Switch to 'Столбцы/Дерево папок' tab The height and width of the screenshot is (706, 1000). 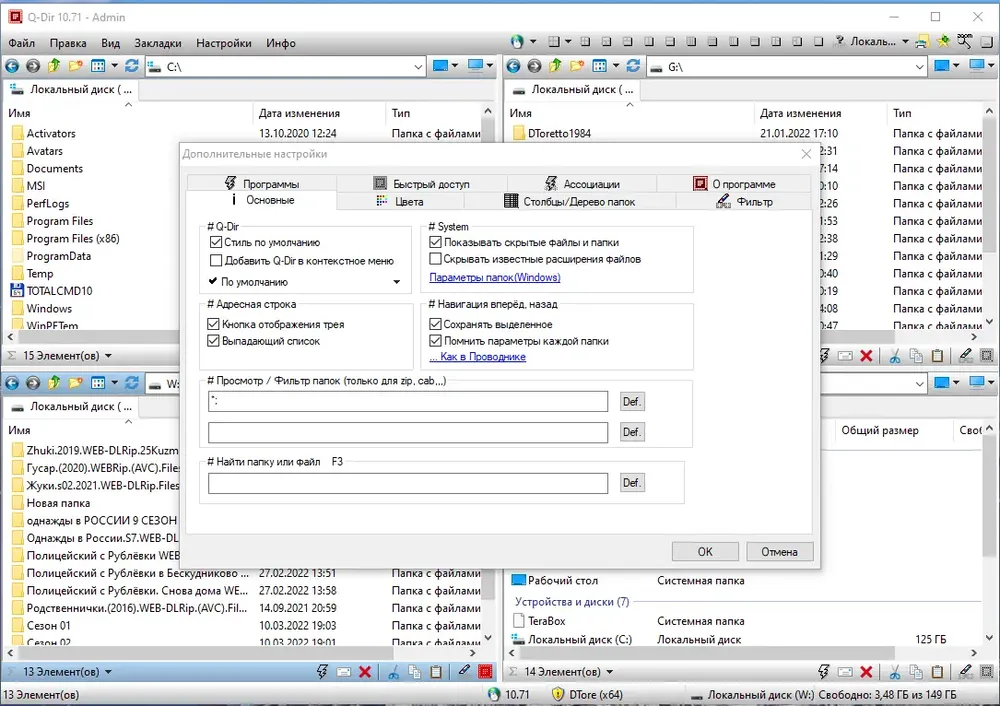pos(570,202)
